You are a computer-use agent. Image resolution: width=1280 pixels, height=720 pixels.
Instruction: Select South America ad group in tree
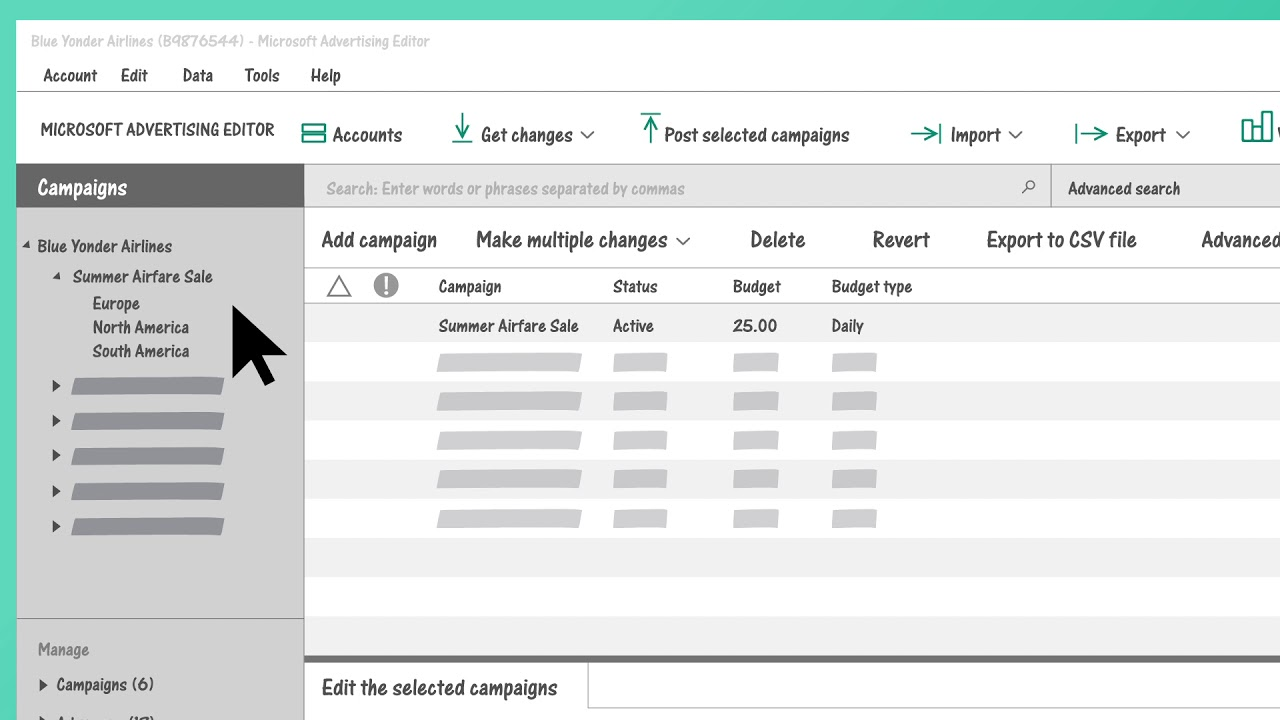coord(141,351)
